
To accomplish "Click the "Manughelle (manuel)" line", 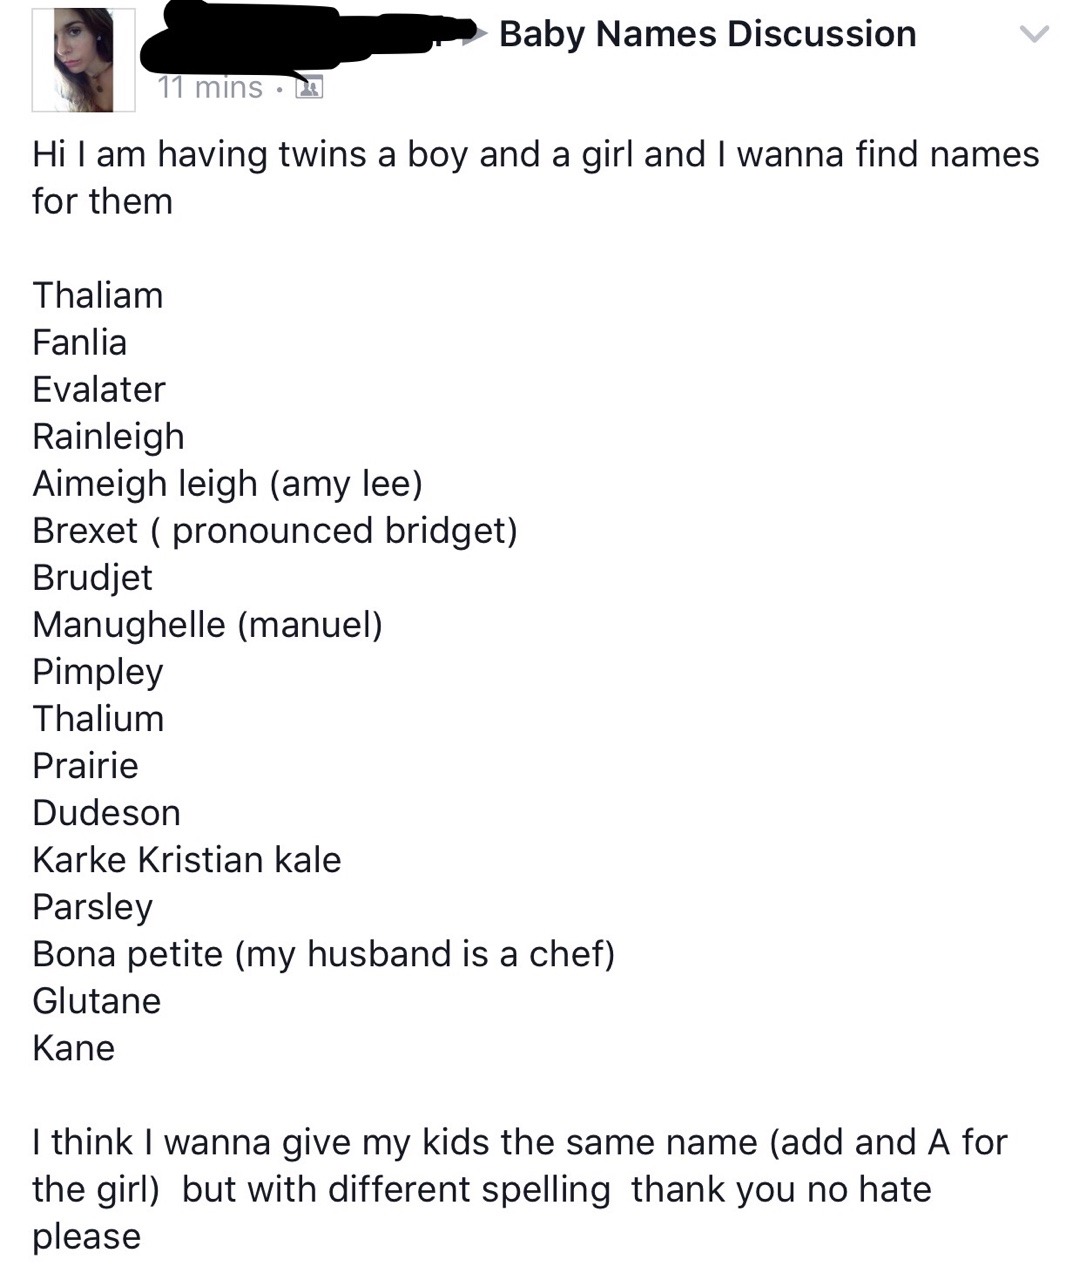I will click(x=207, y=624).
